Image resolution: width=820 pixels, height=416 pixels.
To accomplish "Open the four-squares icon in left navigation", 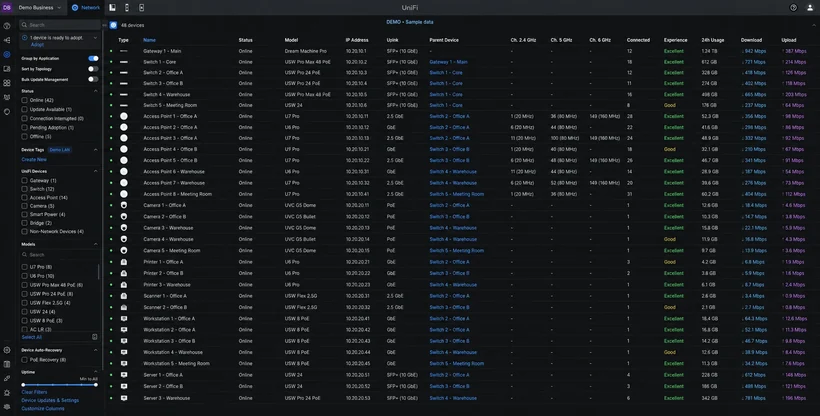I will click(x=7, y=83).
